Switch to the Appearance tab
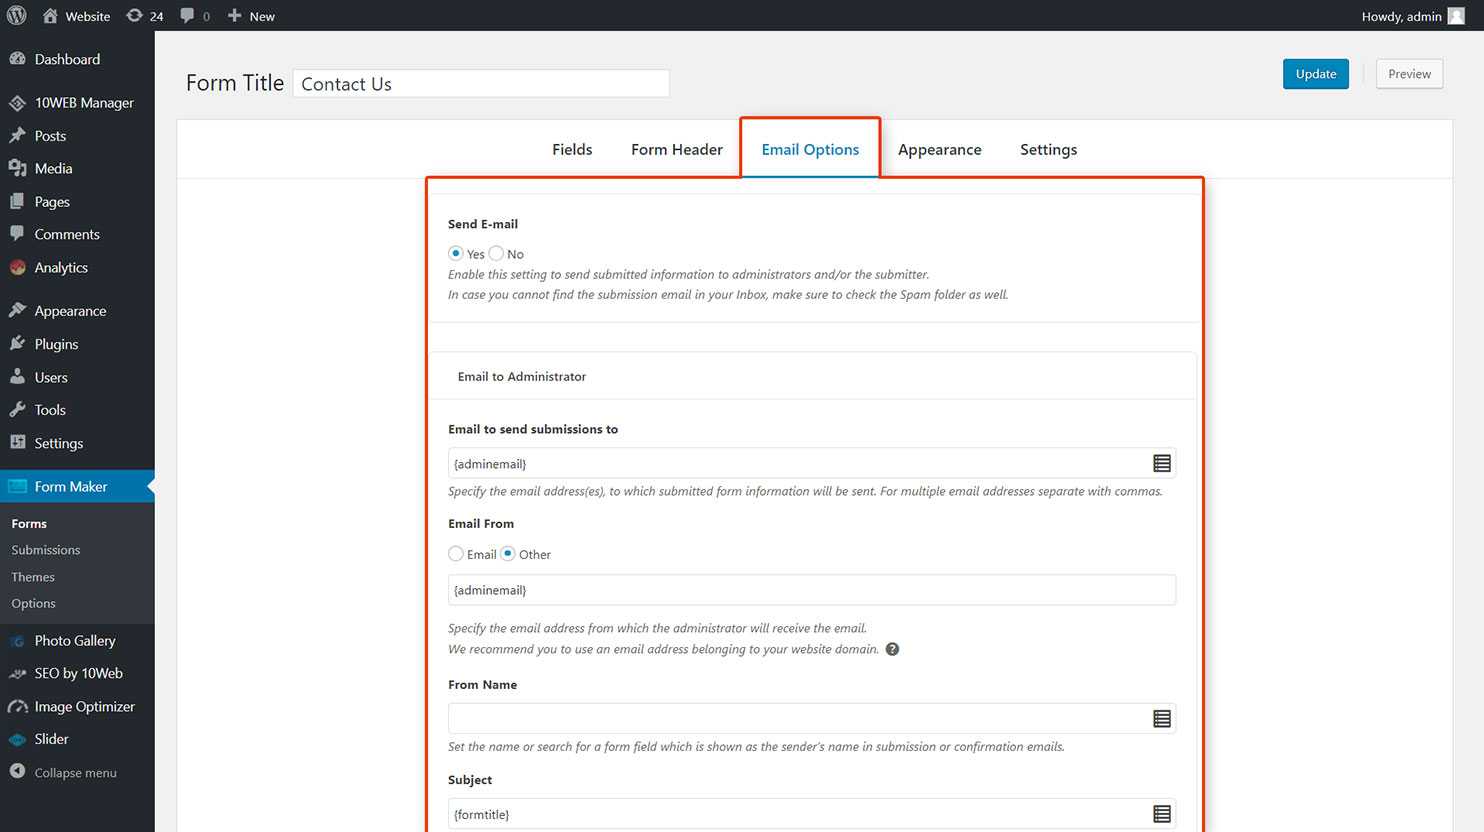 click(x=940, y=149)
